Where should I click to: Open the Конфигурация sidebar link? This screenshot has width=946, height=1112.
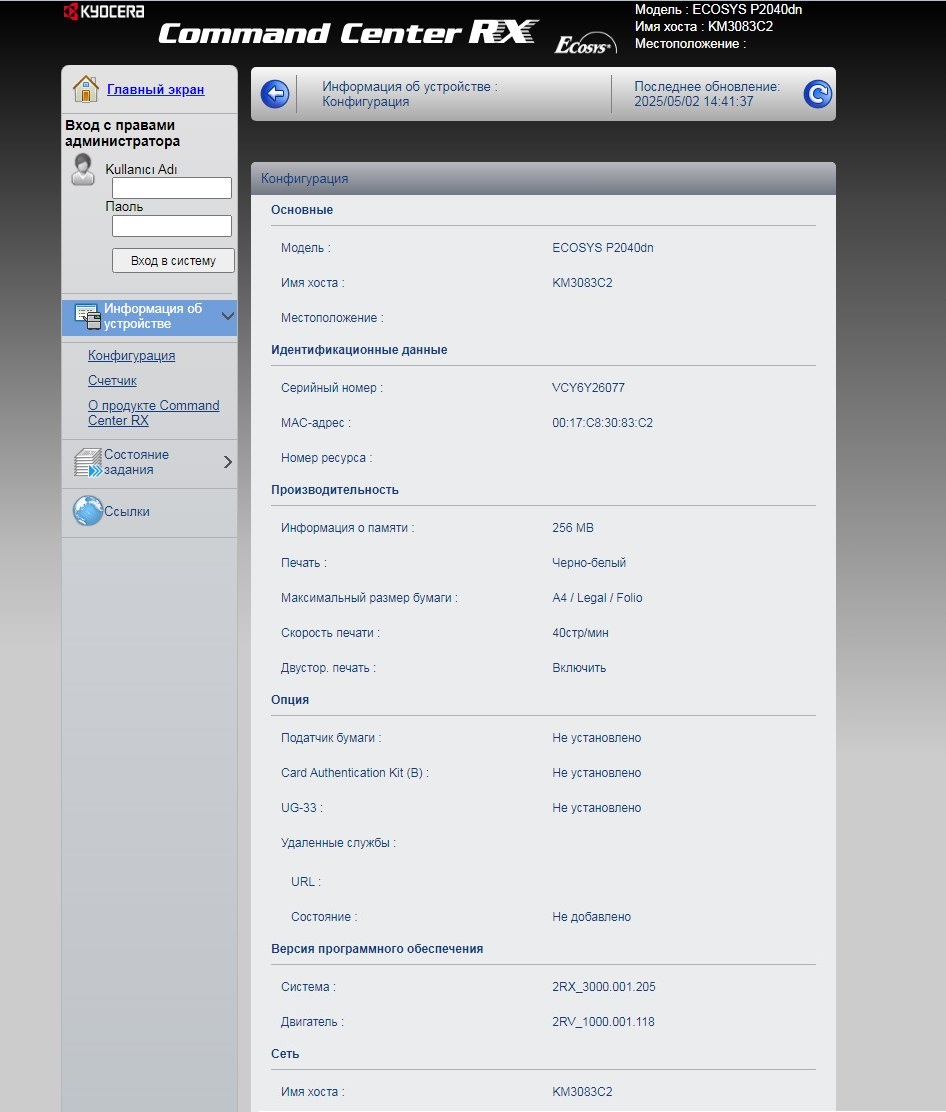tap(131, 355)
